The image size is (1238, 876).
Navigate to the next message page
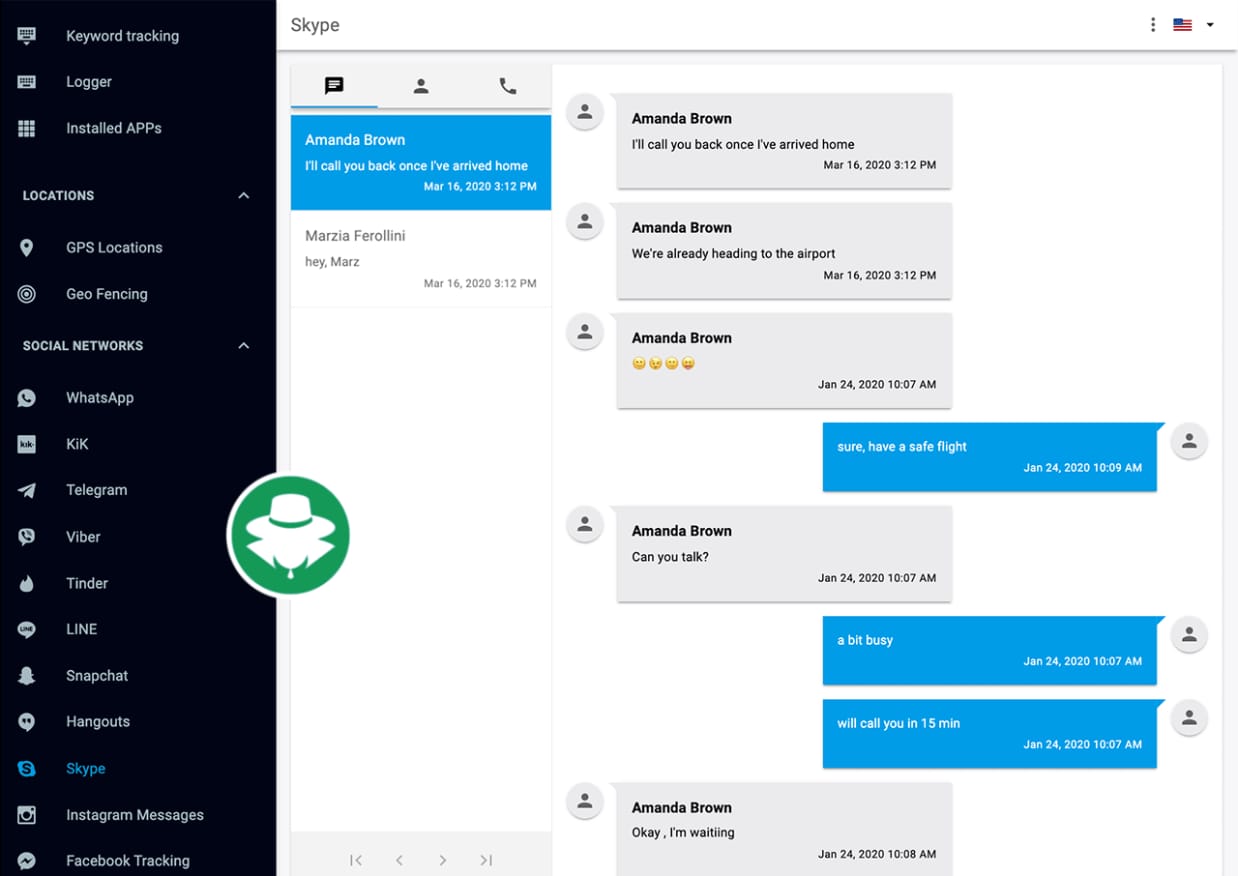[442, 859]
